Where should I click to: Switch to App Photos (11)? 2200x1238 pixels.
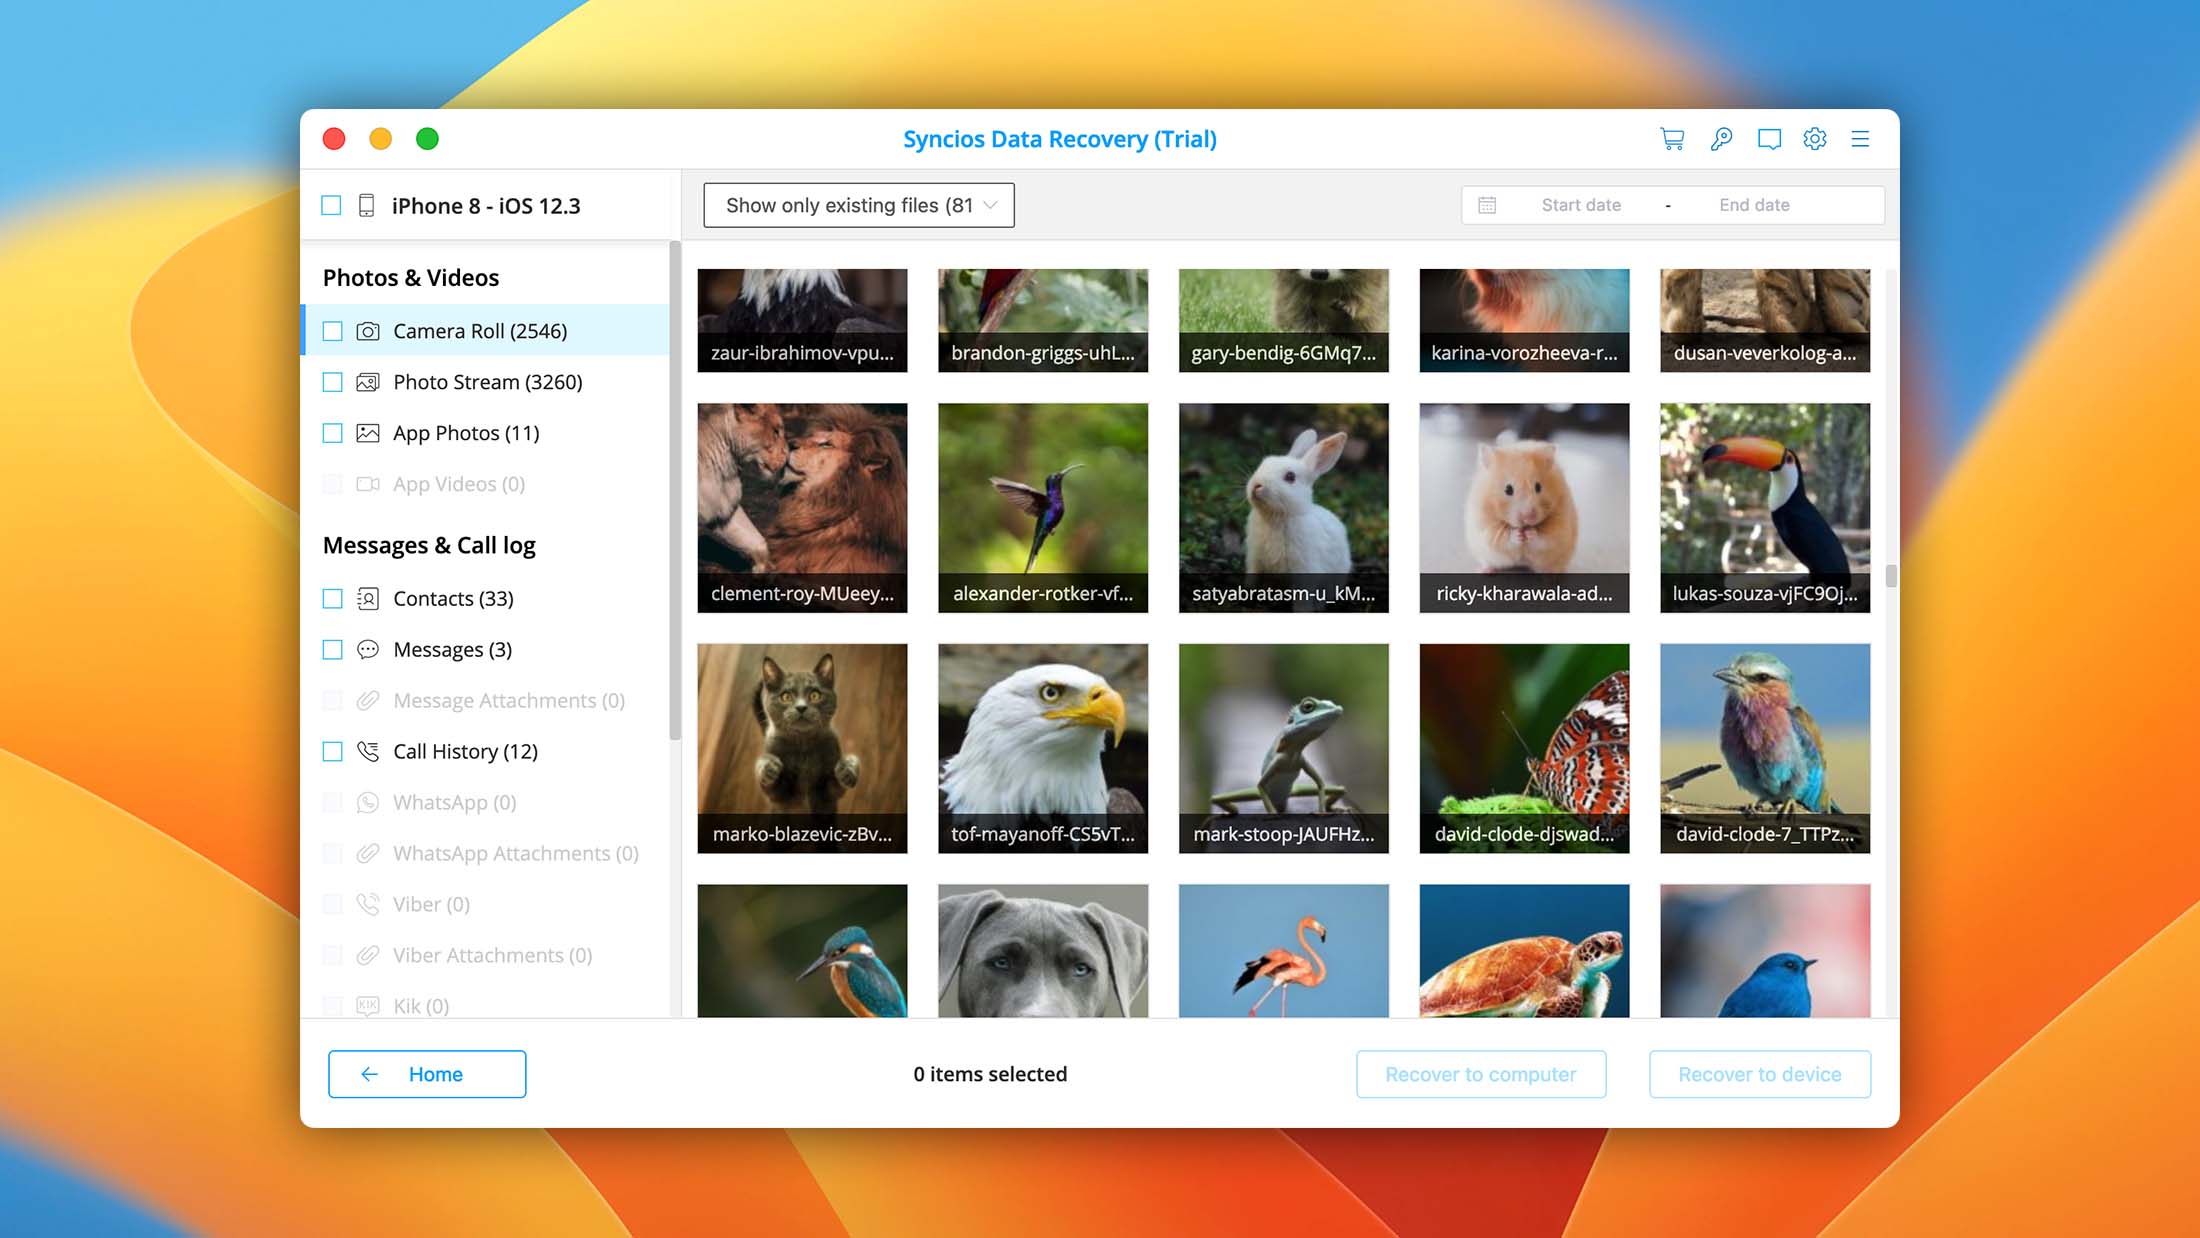pos(485,433)
